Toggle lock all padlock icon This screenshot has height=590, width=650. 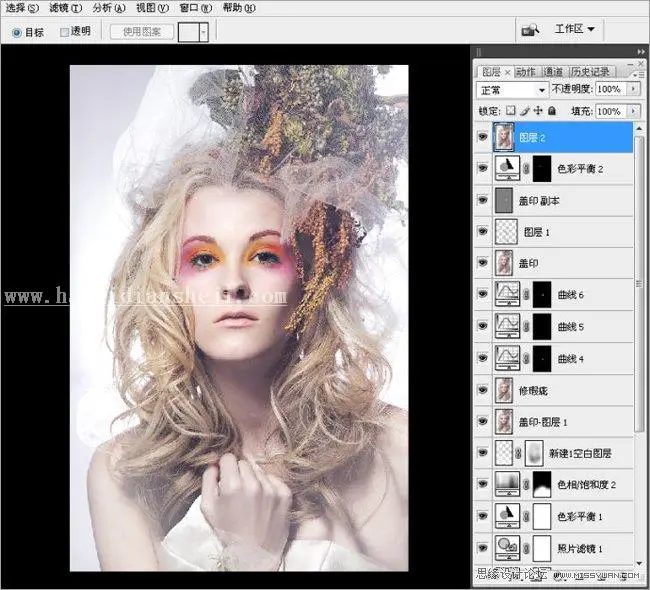pos(552,111)
